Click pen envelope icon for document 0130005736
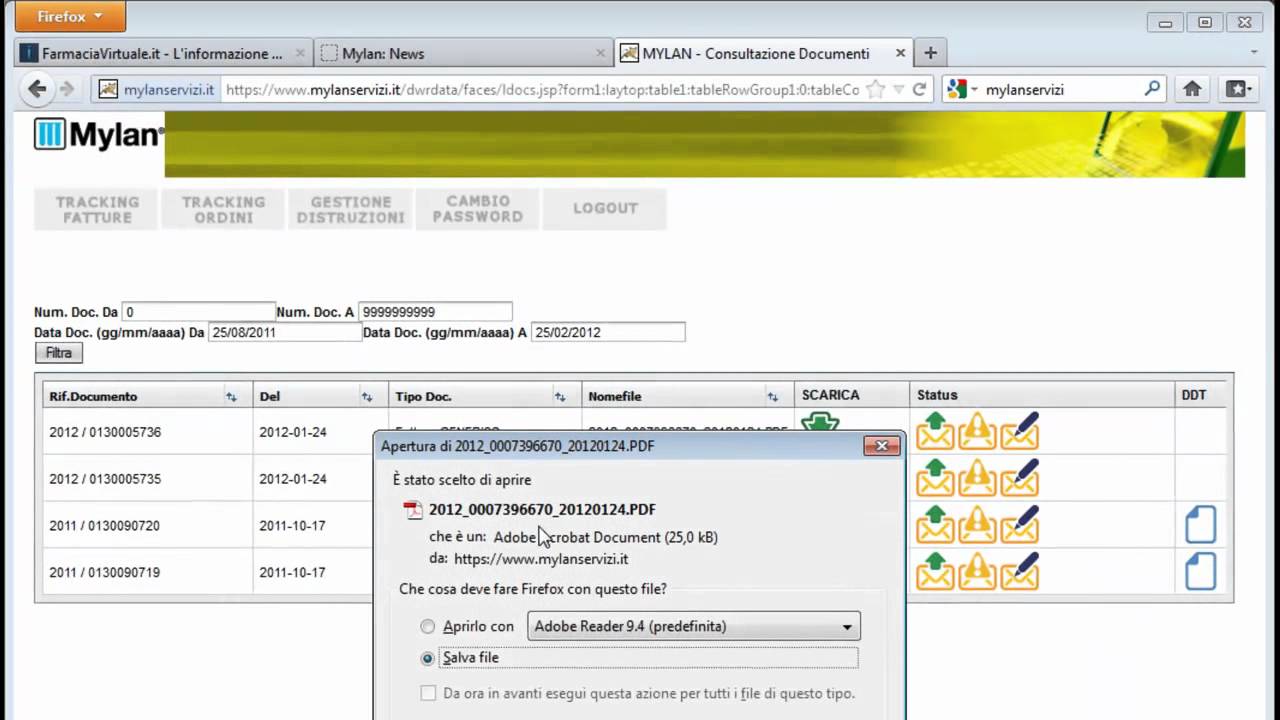Image resolution: width=1280 pixels, height=720 pixels. pyautogui.click(x=1019, y=431)
